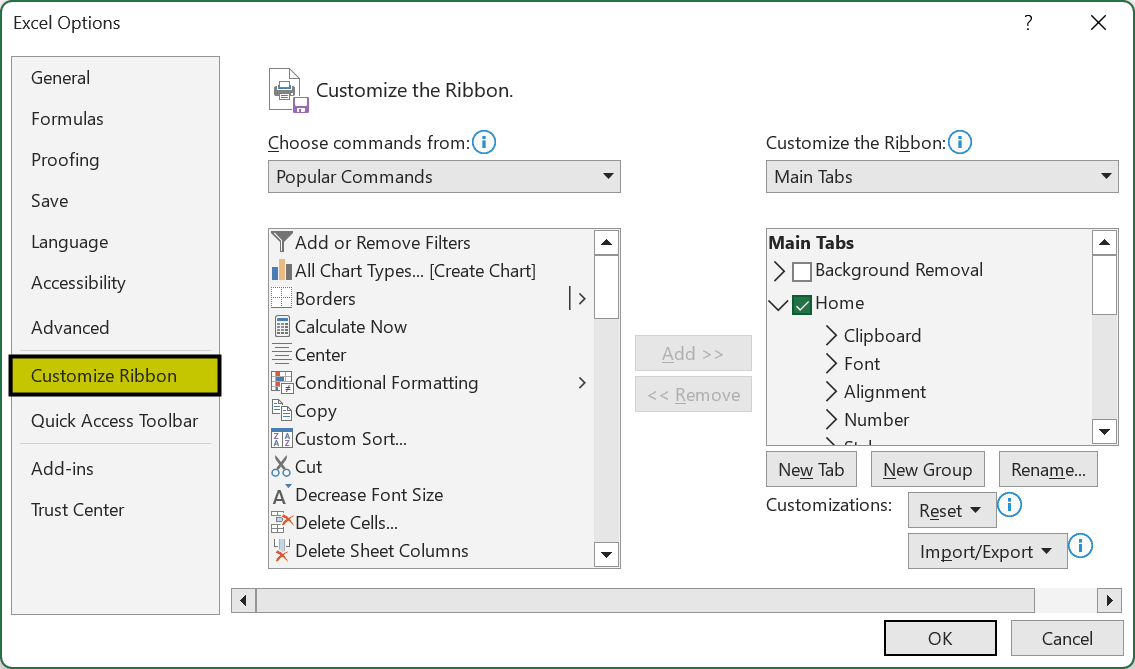
Task: Expand the Font group
Action: point(831,363)
